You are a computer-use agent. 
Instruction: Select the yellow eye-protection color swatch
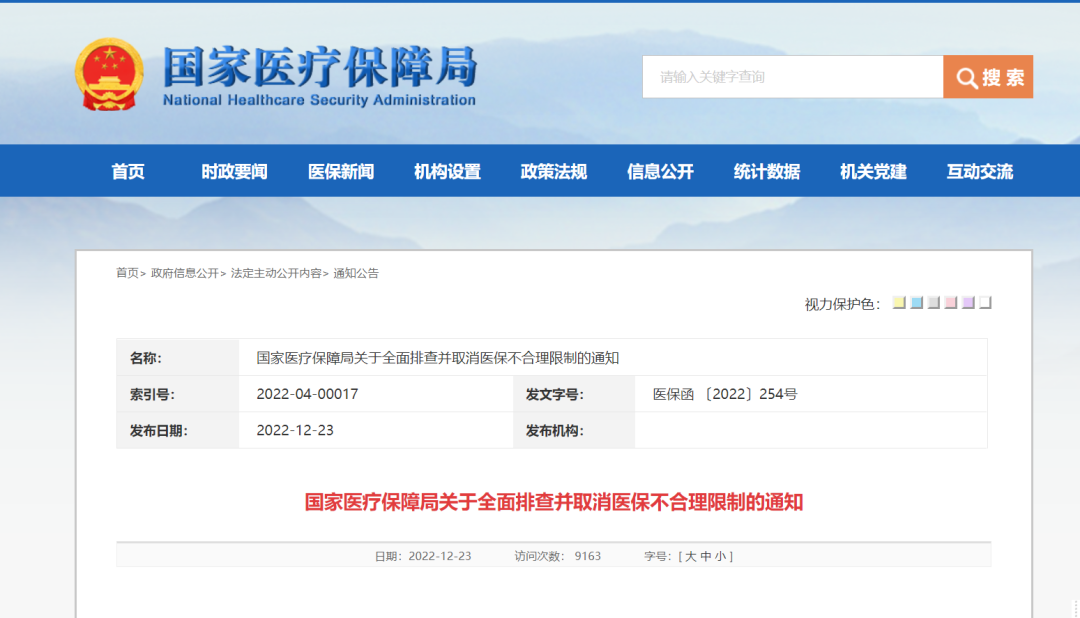pos(898,302)
